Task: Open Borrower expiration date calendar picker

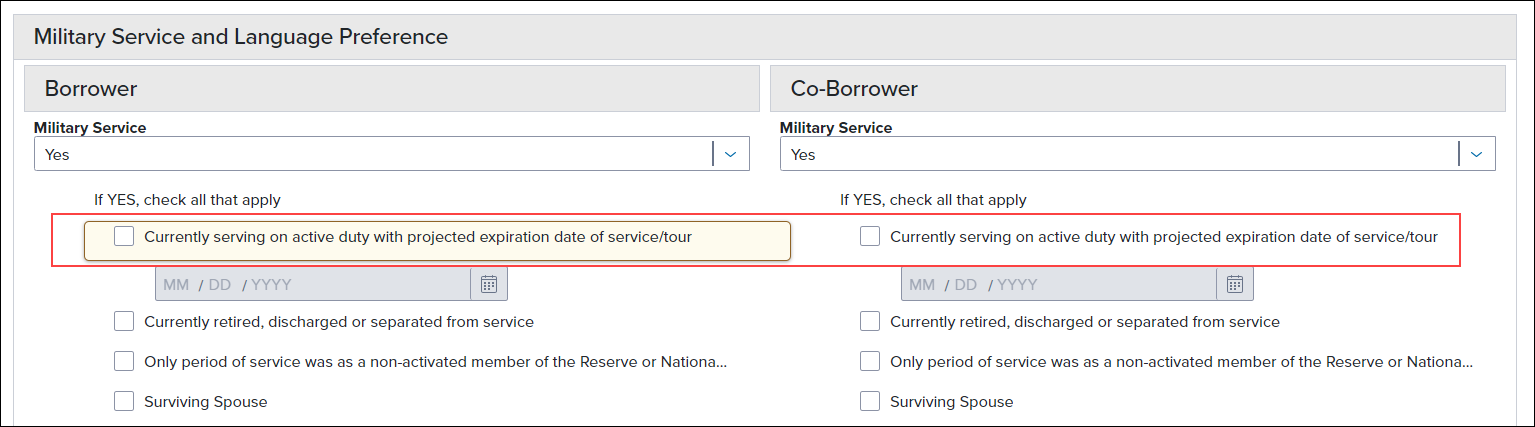Action: [x=489, y=284]
